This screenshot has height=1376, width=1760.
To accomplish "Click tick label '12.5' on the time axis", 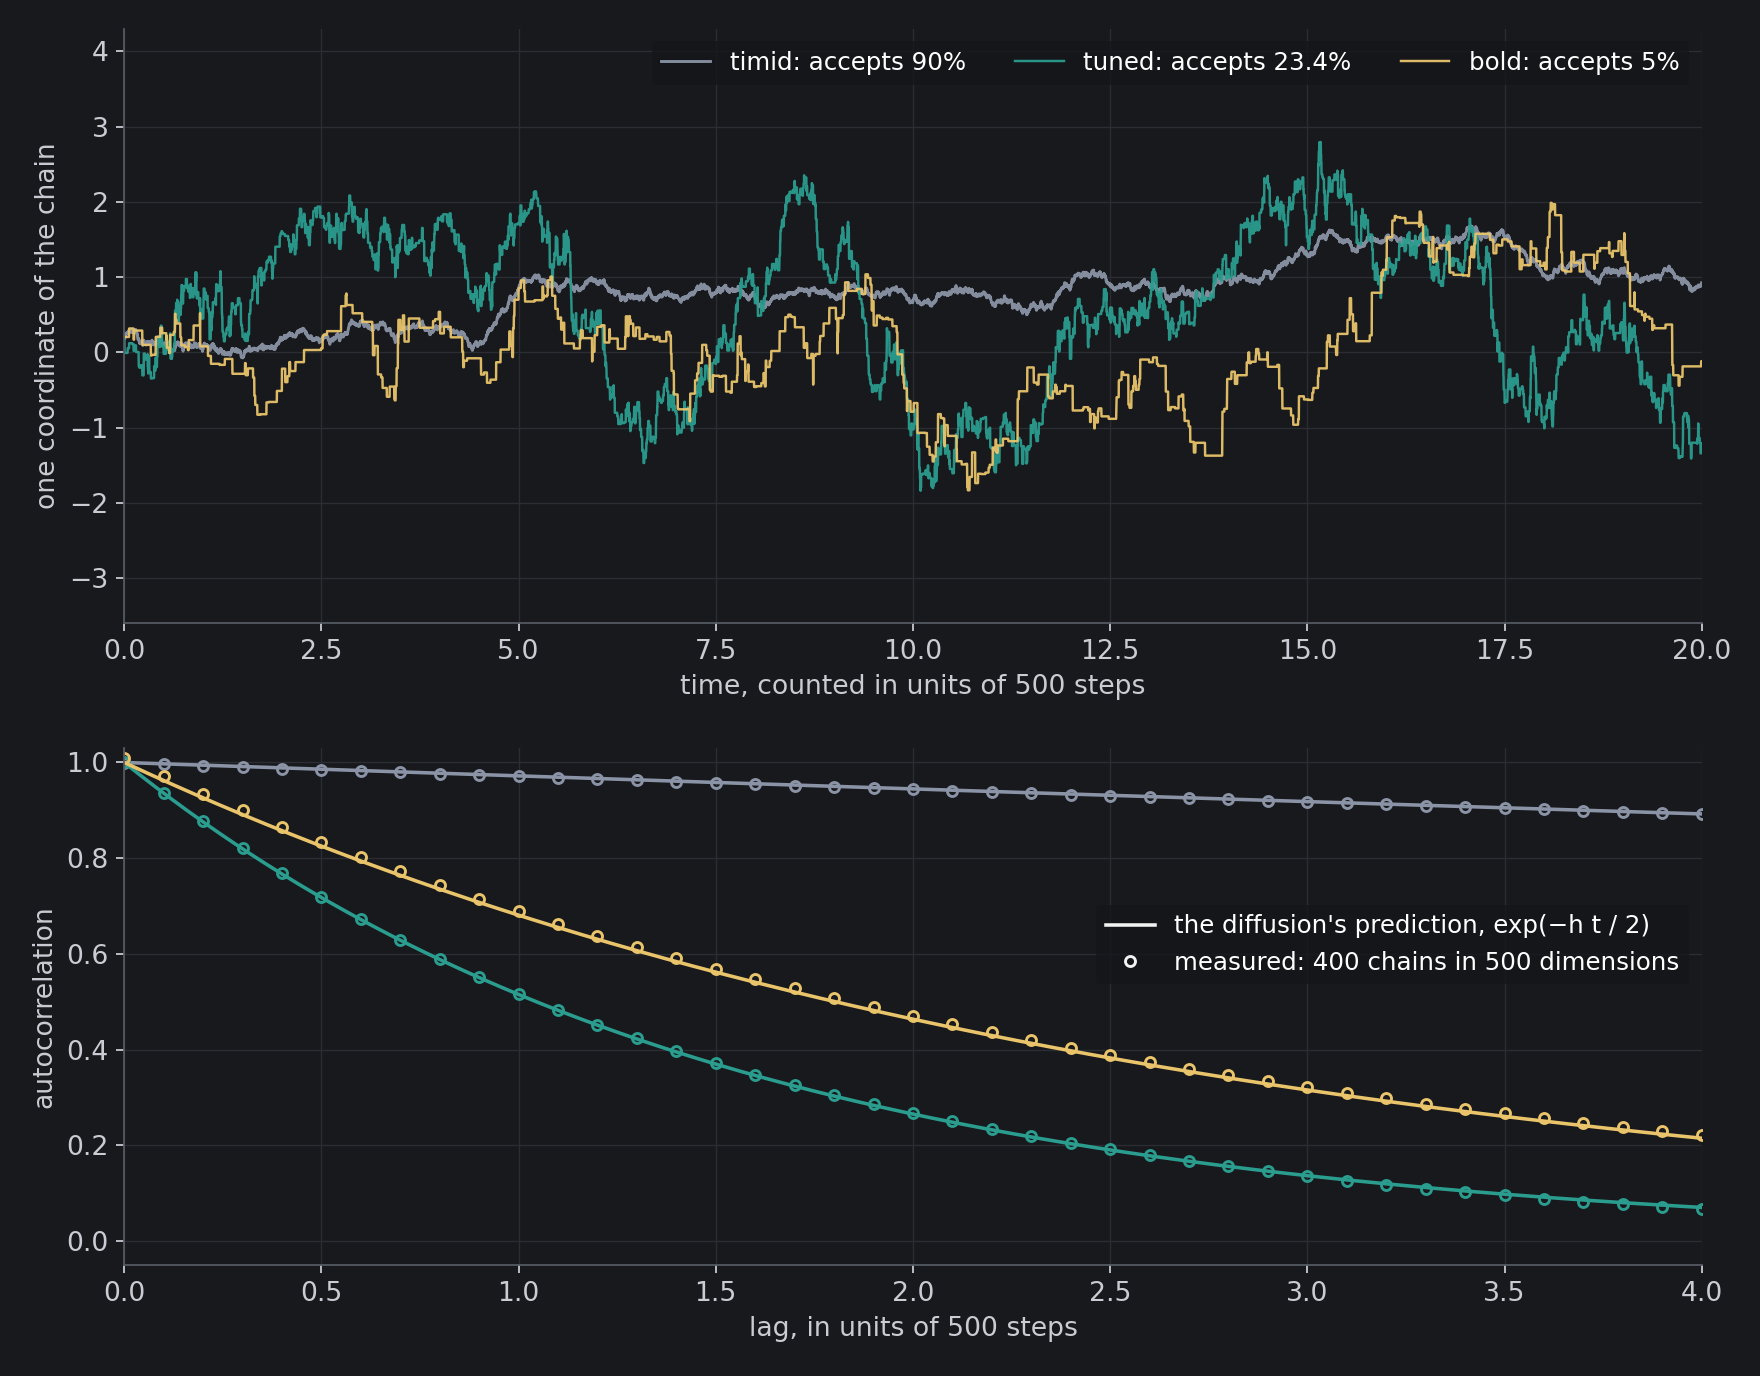I will (x=1110, y=650).
